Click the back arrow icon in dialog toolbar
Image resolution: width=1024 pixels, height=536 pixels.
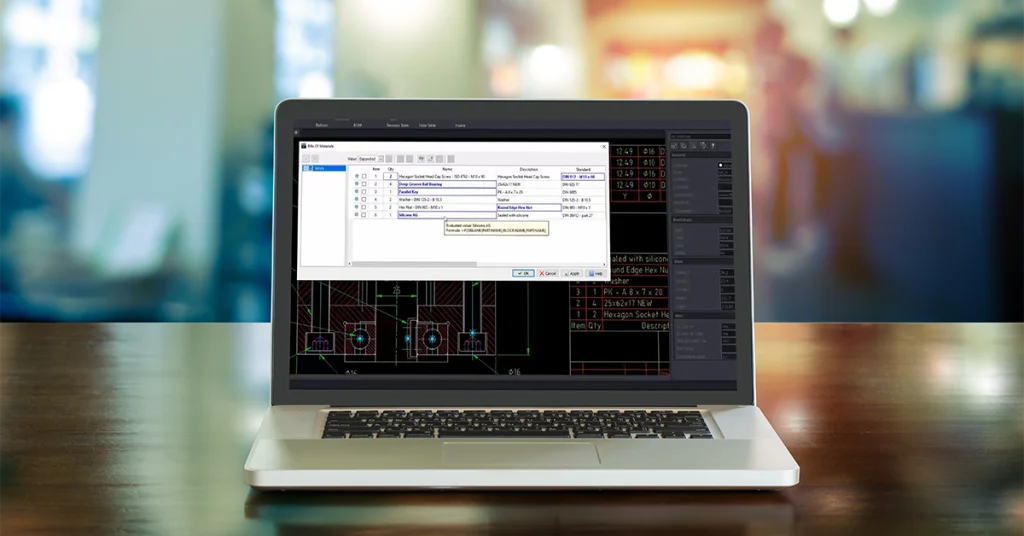point(306,158)
